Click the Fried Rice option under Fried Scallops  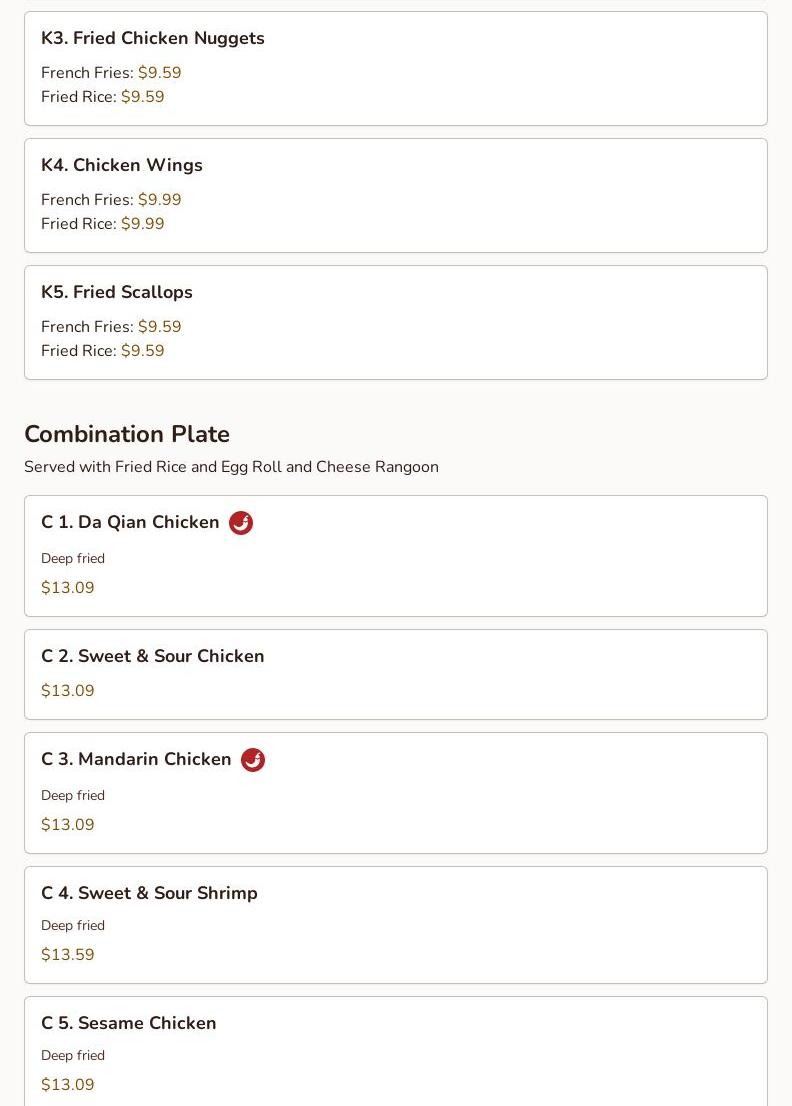(78, 351)
